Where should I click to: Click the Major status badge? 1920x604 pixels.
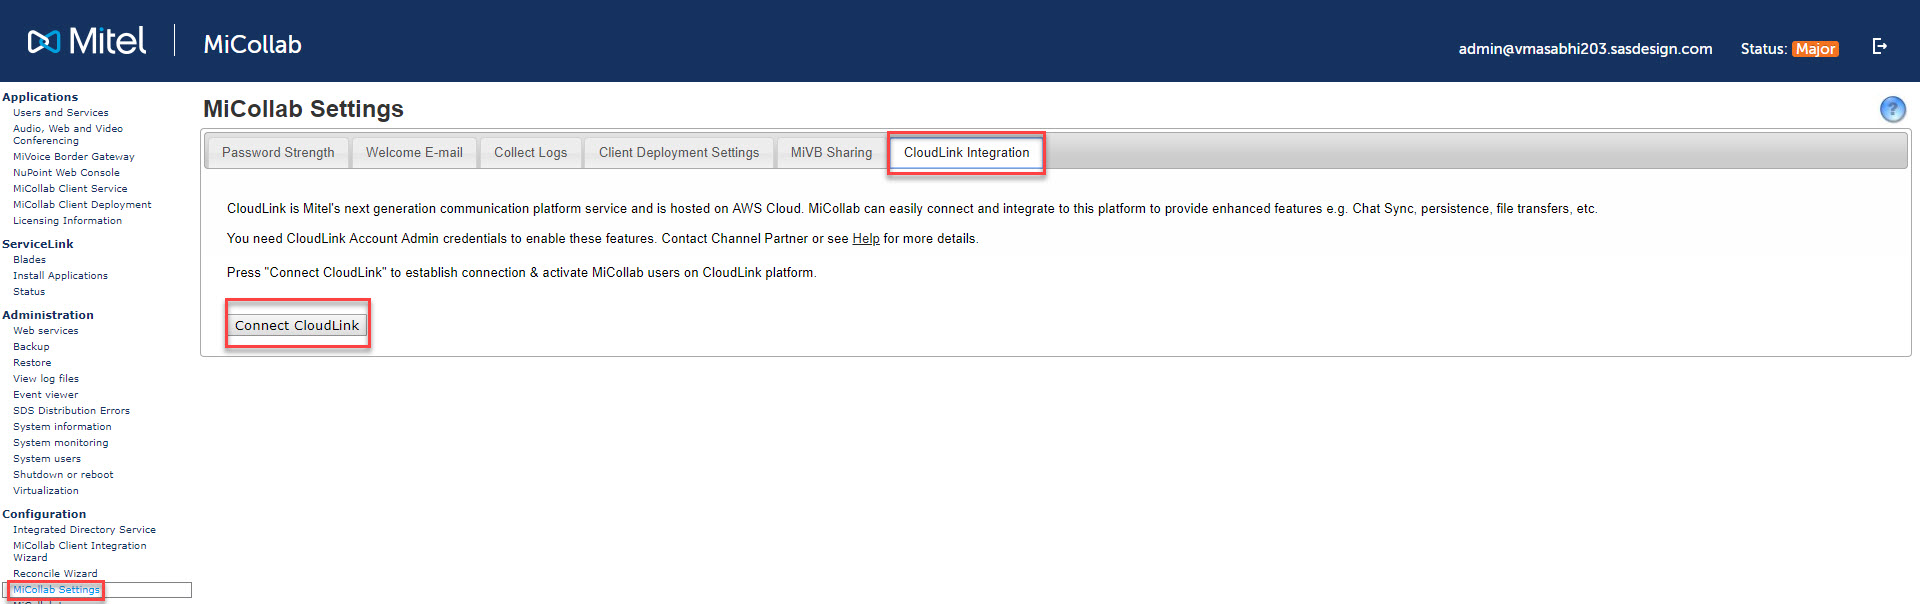tap(1815, 49)
